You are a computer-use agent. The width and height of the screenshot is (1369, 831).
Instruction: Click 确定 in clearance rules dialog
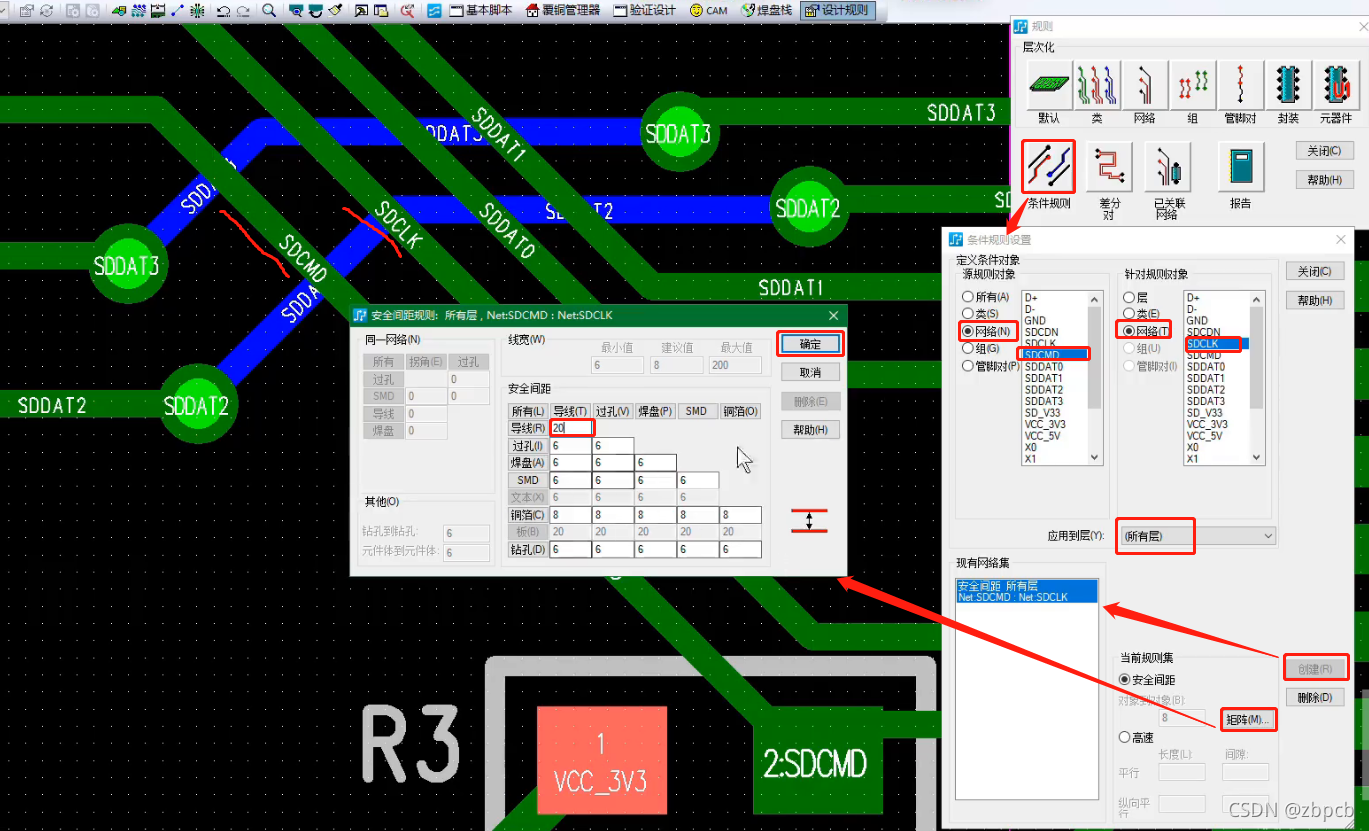(x=810, y=344)
